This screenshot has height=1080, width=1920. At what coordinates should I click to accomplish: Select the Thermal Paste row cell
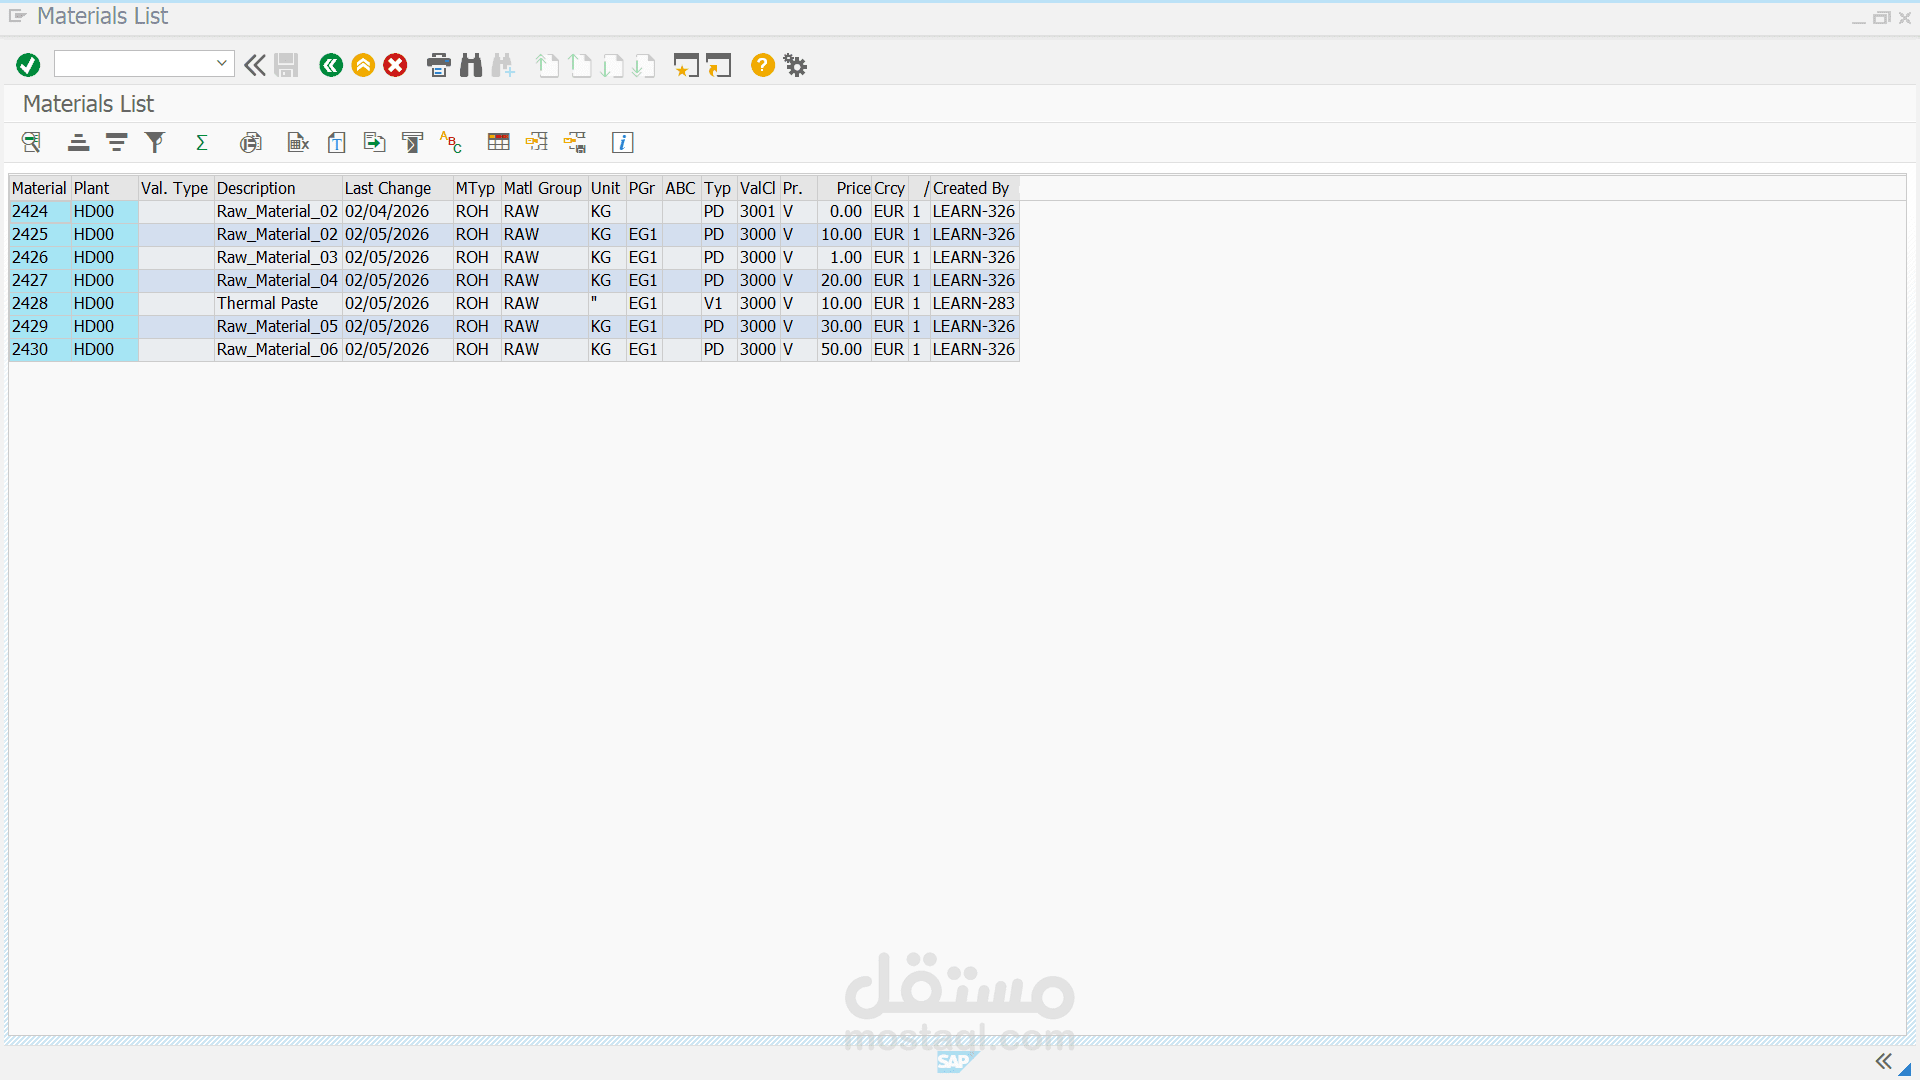coord(267,303)
